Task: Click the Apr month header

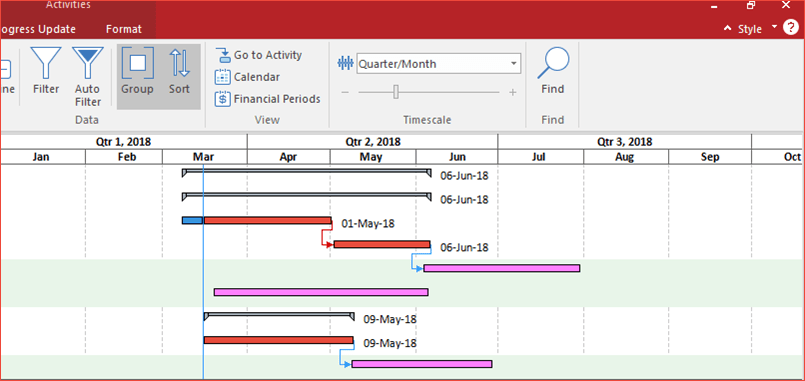Action: pos(289,157)
